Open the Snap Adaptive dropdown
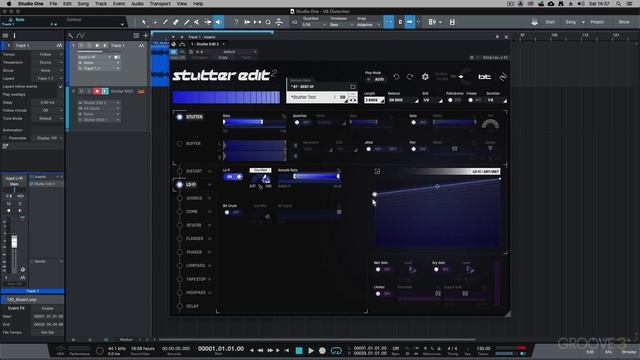 (x=369, y=24)
